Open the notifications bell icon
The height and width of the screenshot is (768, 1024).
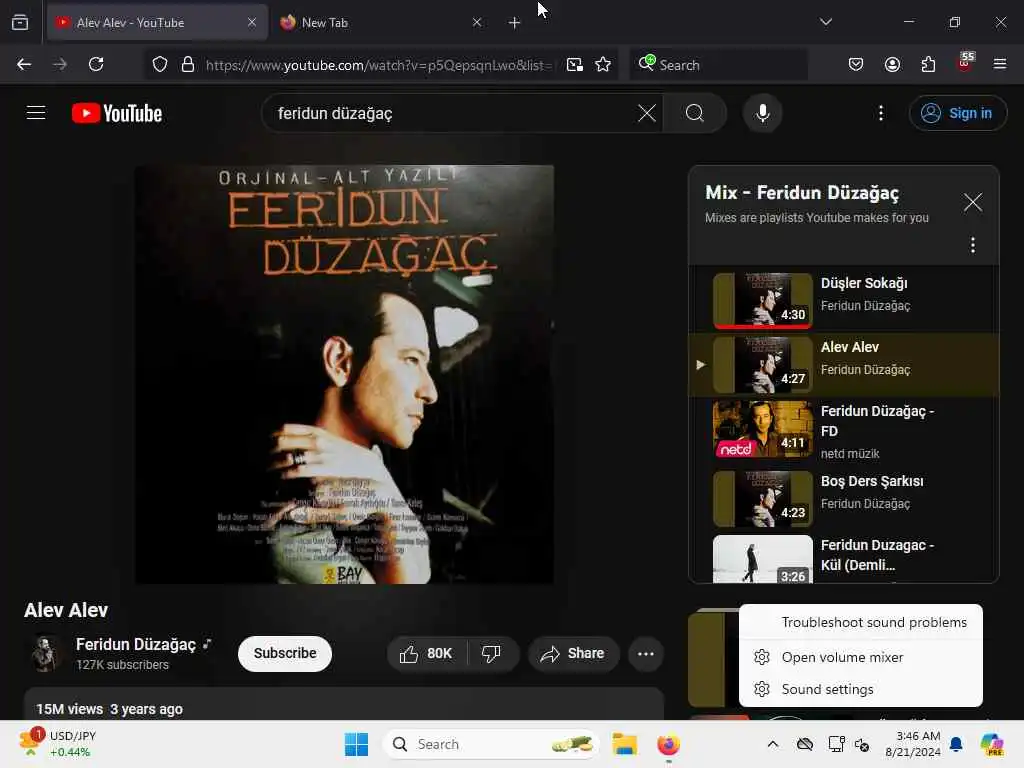pyautogui.click(x=956, y=744)
